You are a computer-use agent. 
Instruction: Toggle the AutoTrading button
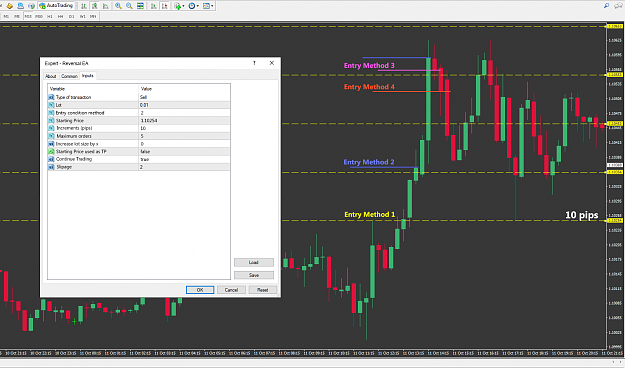click(56, 6)
